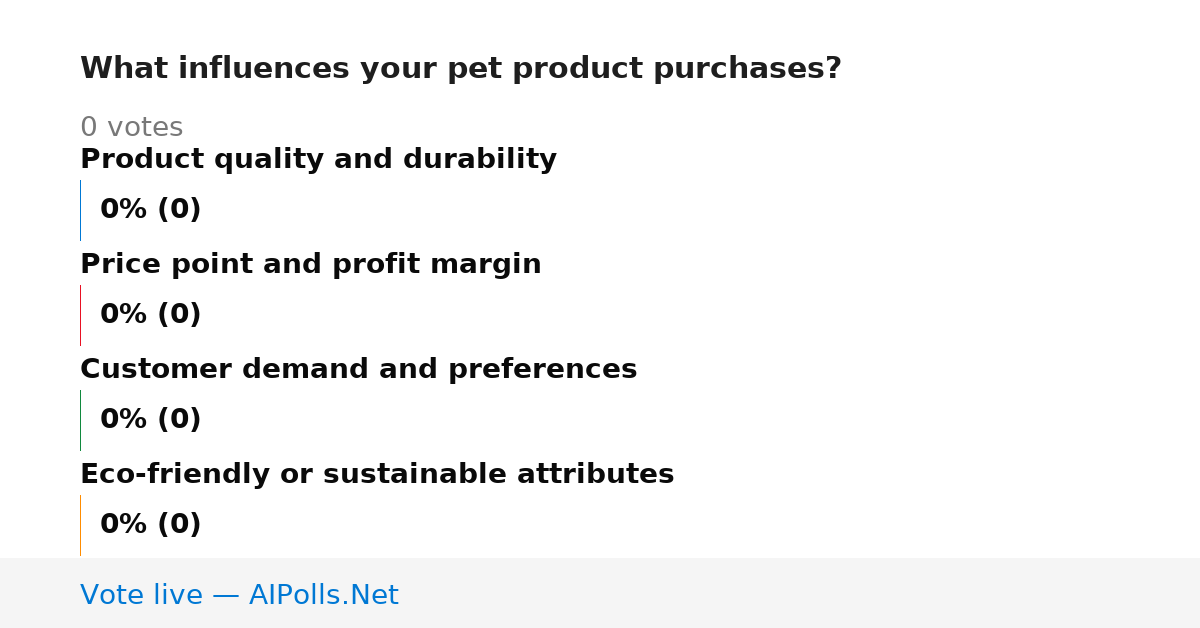This screenshot has height=628, width=1200.
Task: Click the 0% (0) result under Customer demand
Action: 151,420
